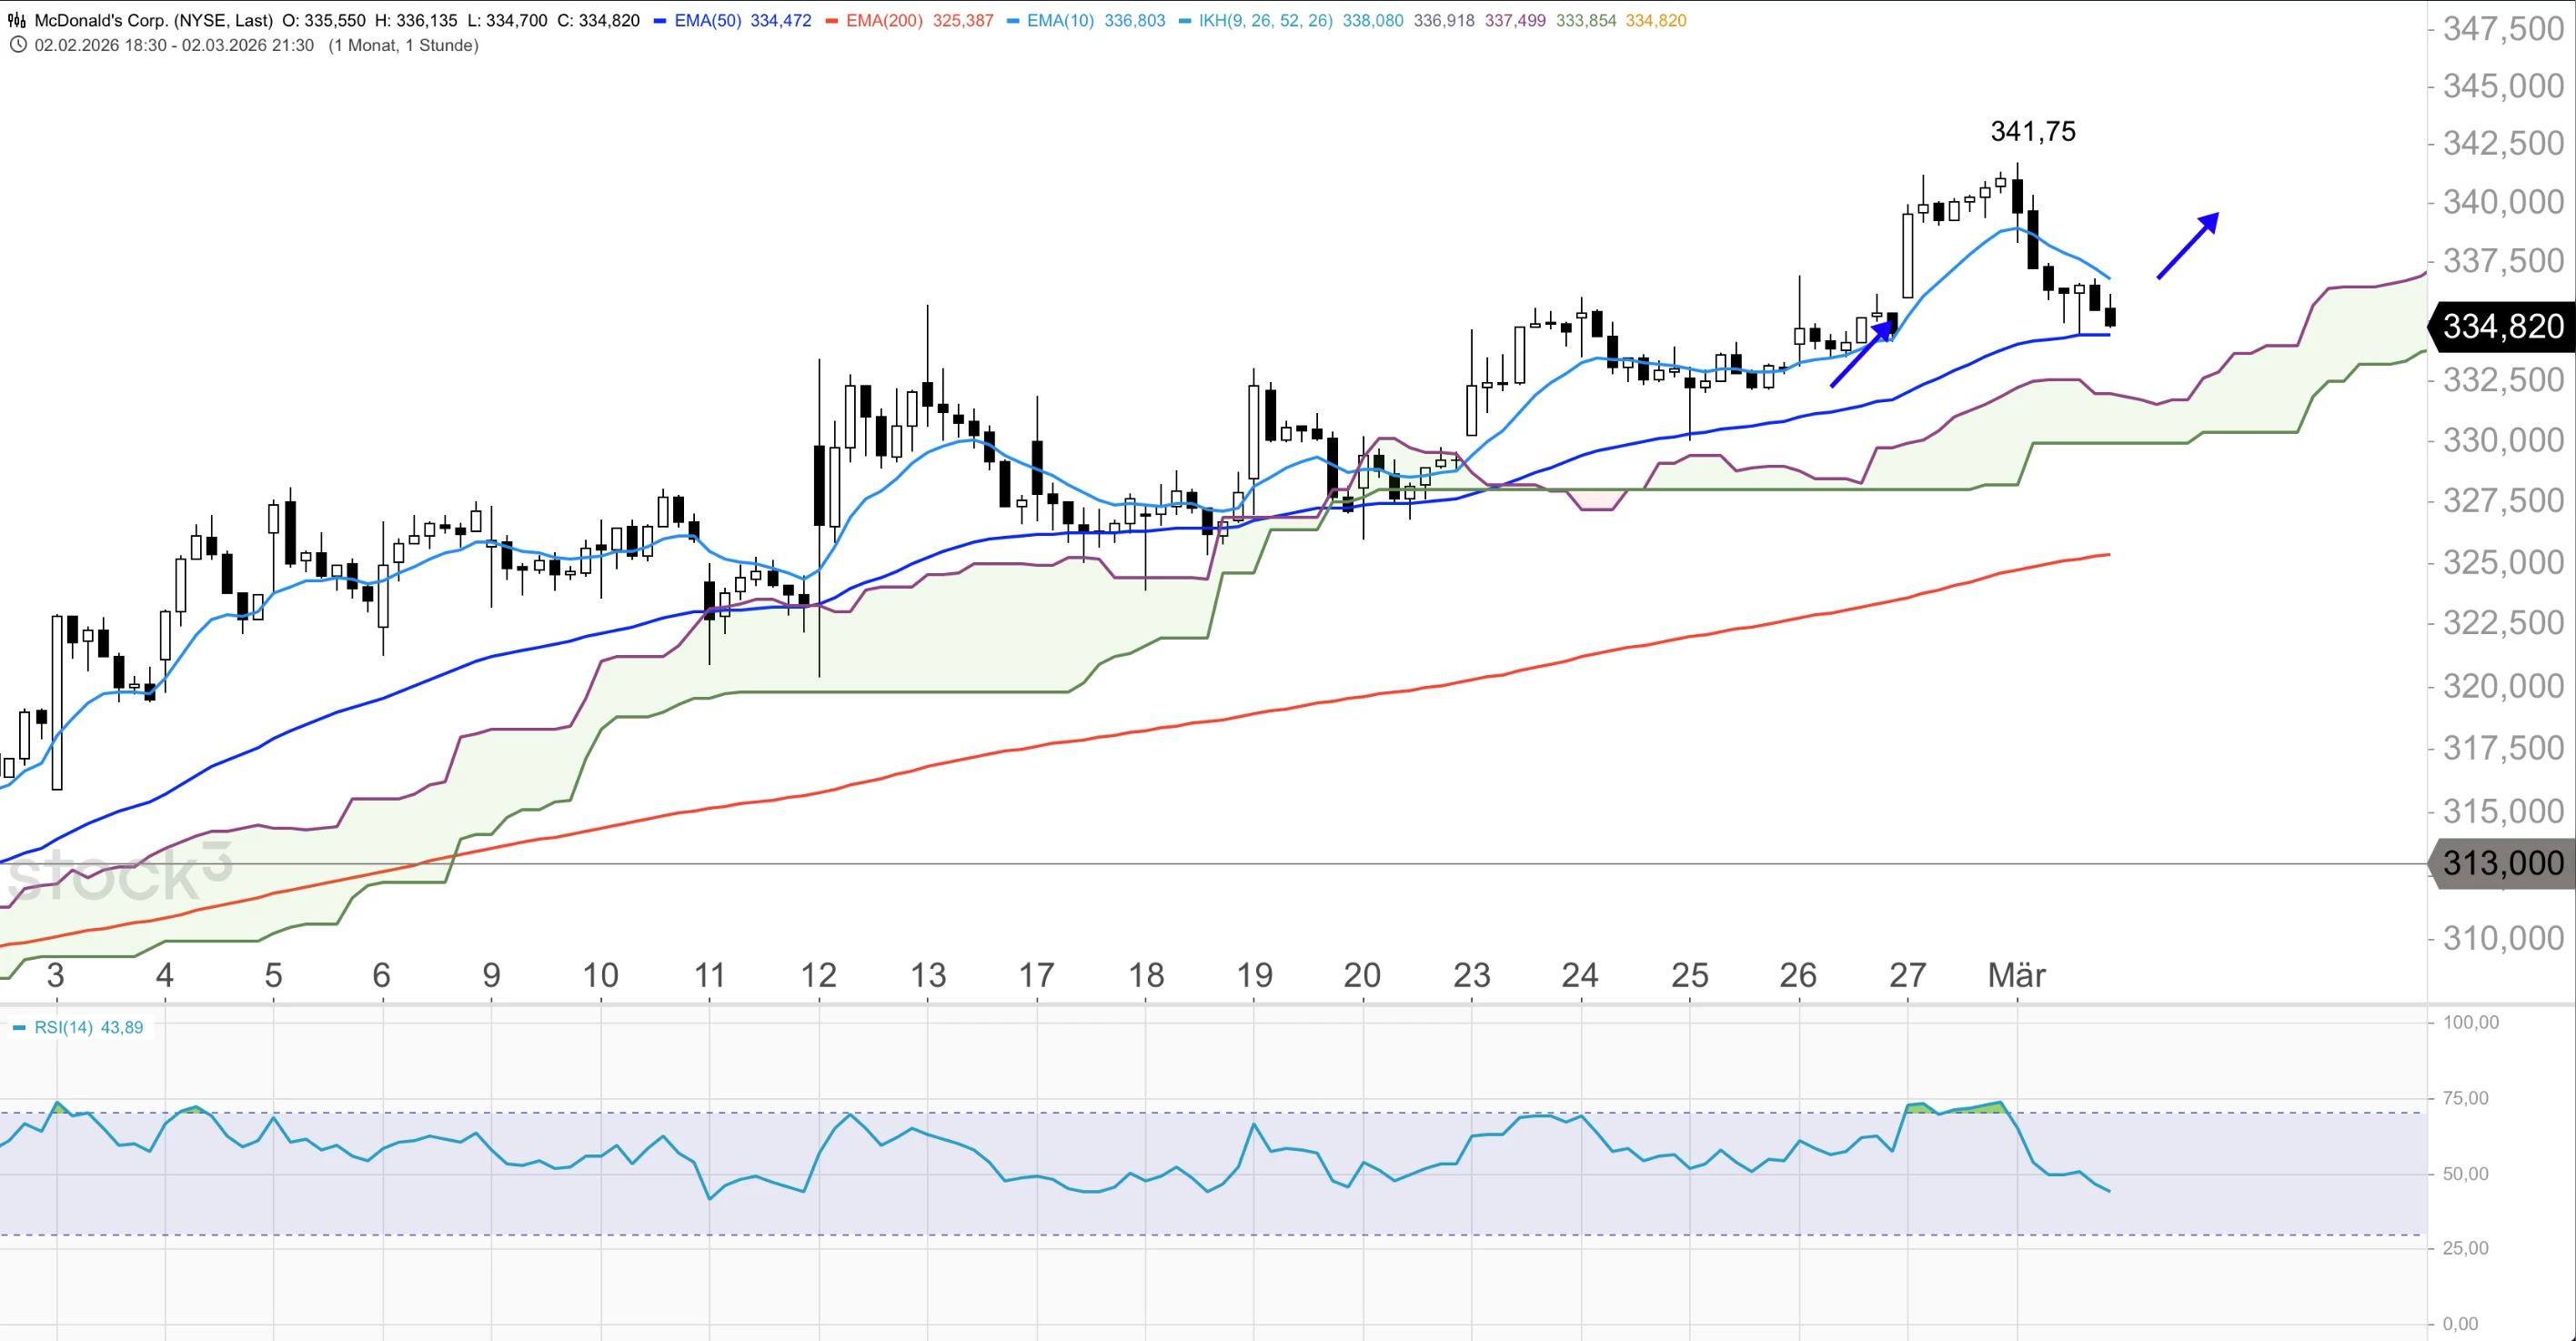Click the 313,000 horizontal line price label
This screenshot has height=1341, width=2576.
(x=2502, y=863)
